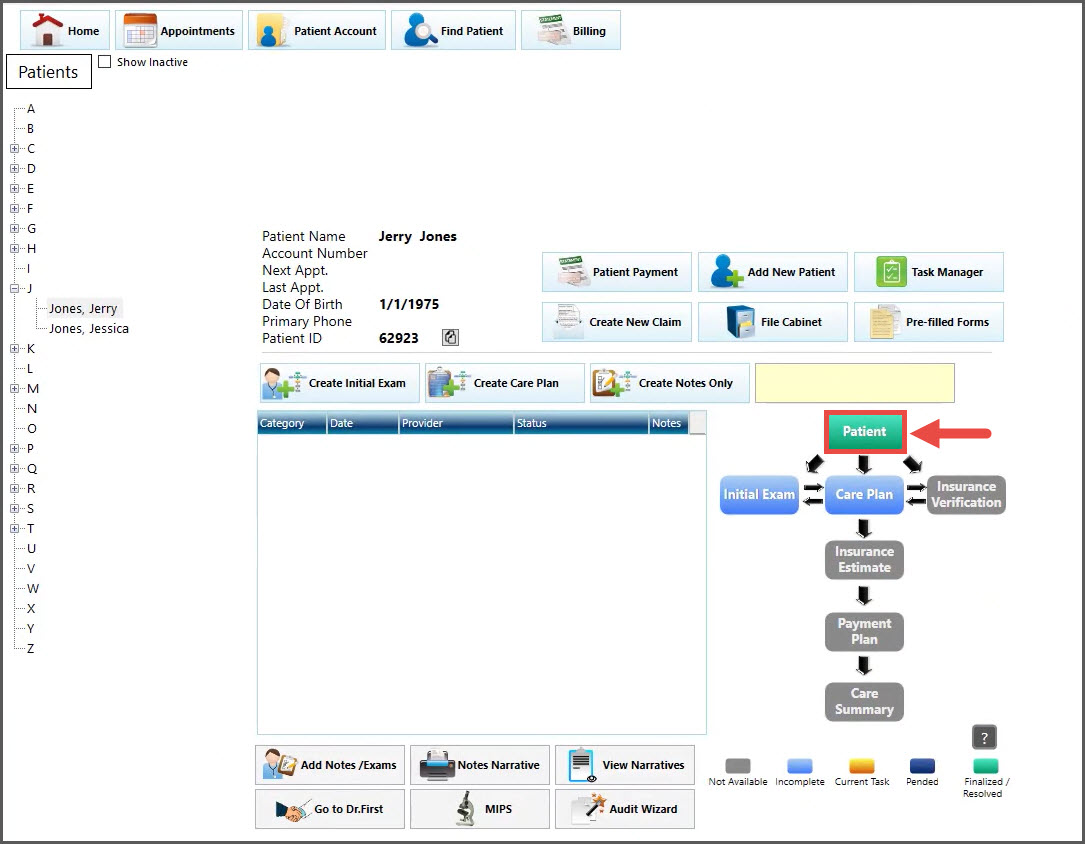Open the Appointments calendar

[x=179, y=30]
